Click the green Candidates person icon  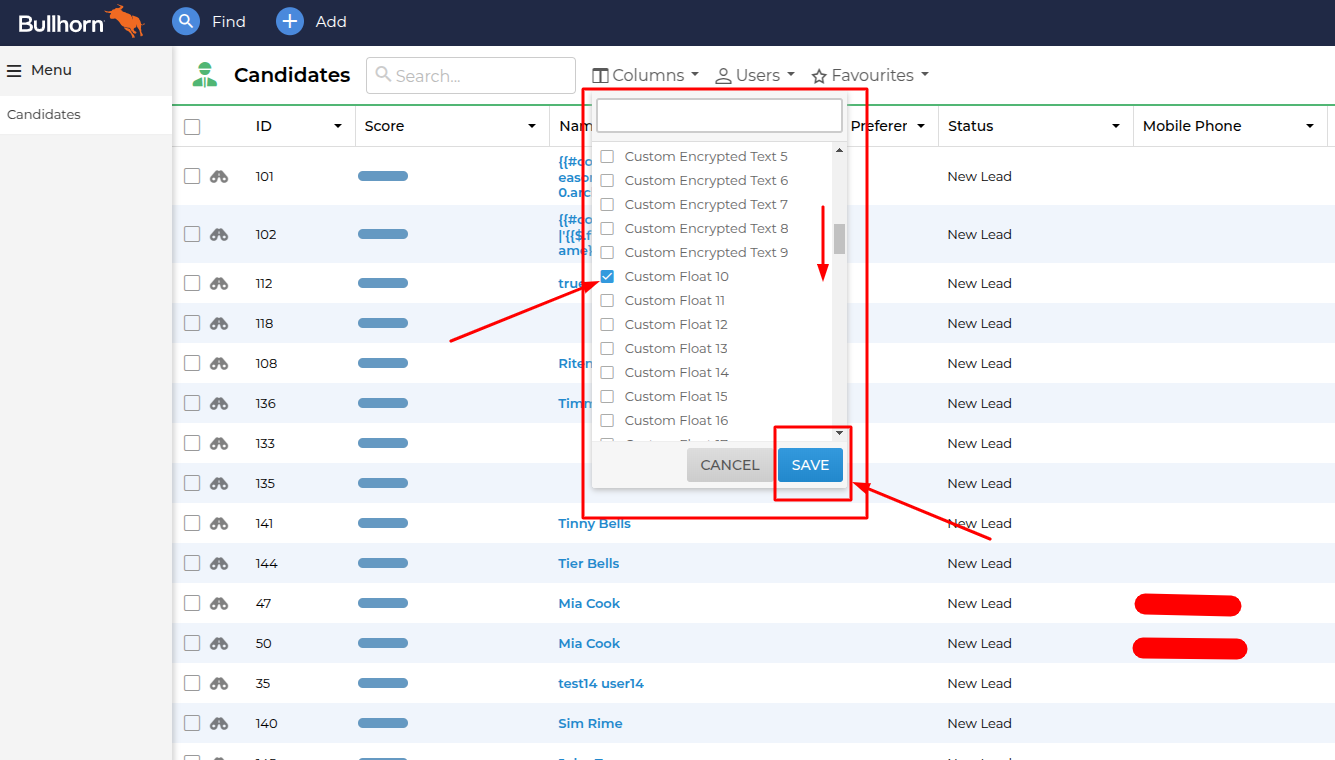click(205, 74)
